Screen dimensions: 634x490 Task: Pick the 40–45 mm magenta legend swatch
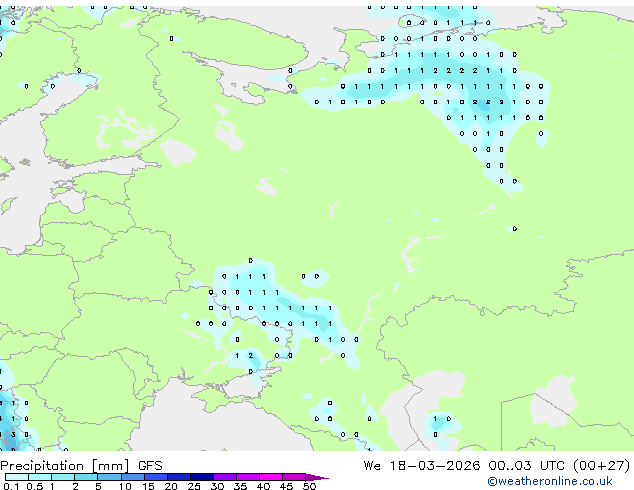pos(271,477)
